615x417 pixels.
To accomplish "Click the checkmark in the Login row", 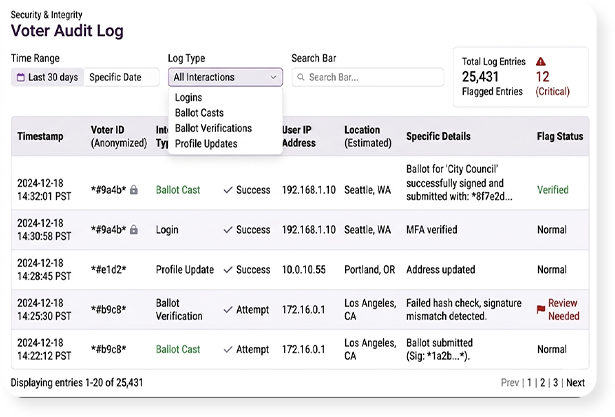I will pos(228,230).
